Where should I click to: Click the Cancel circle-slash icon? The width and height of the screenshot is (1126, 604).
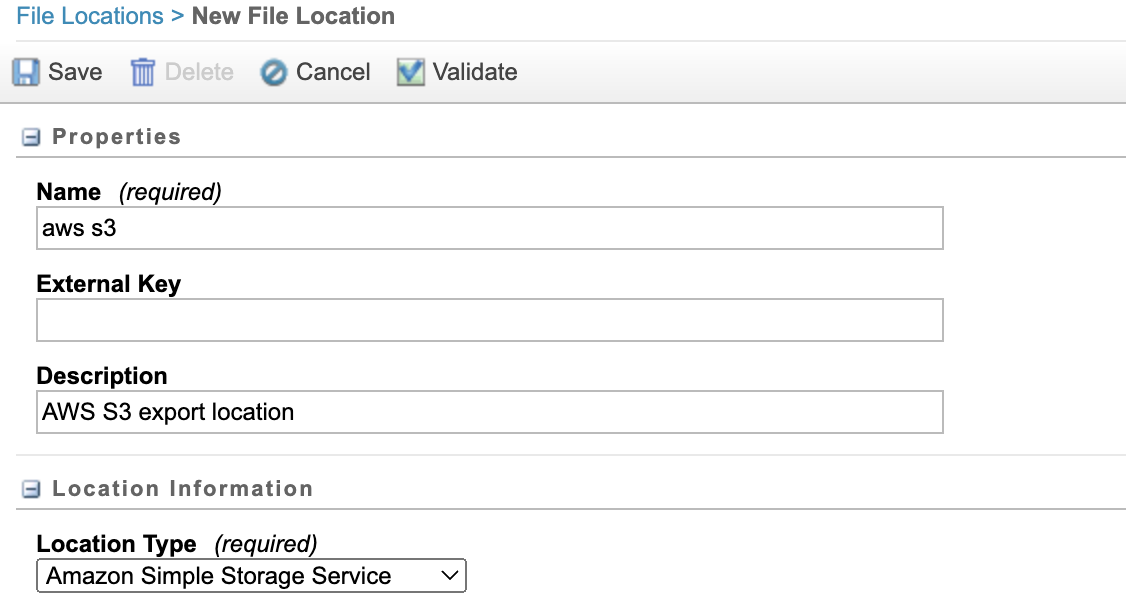click(x=274, y=72)
